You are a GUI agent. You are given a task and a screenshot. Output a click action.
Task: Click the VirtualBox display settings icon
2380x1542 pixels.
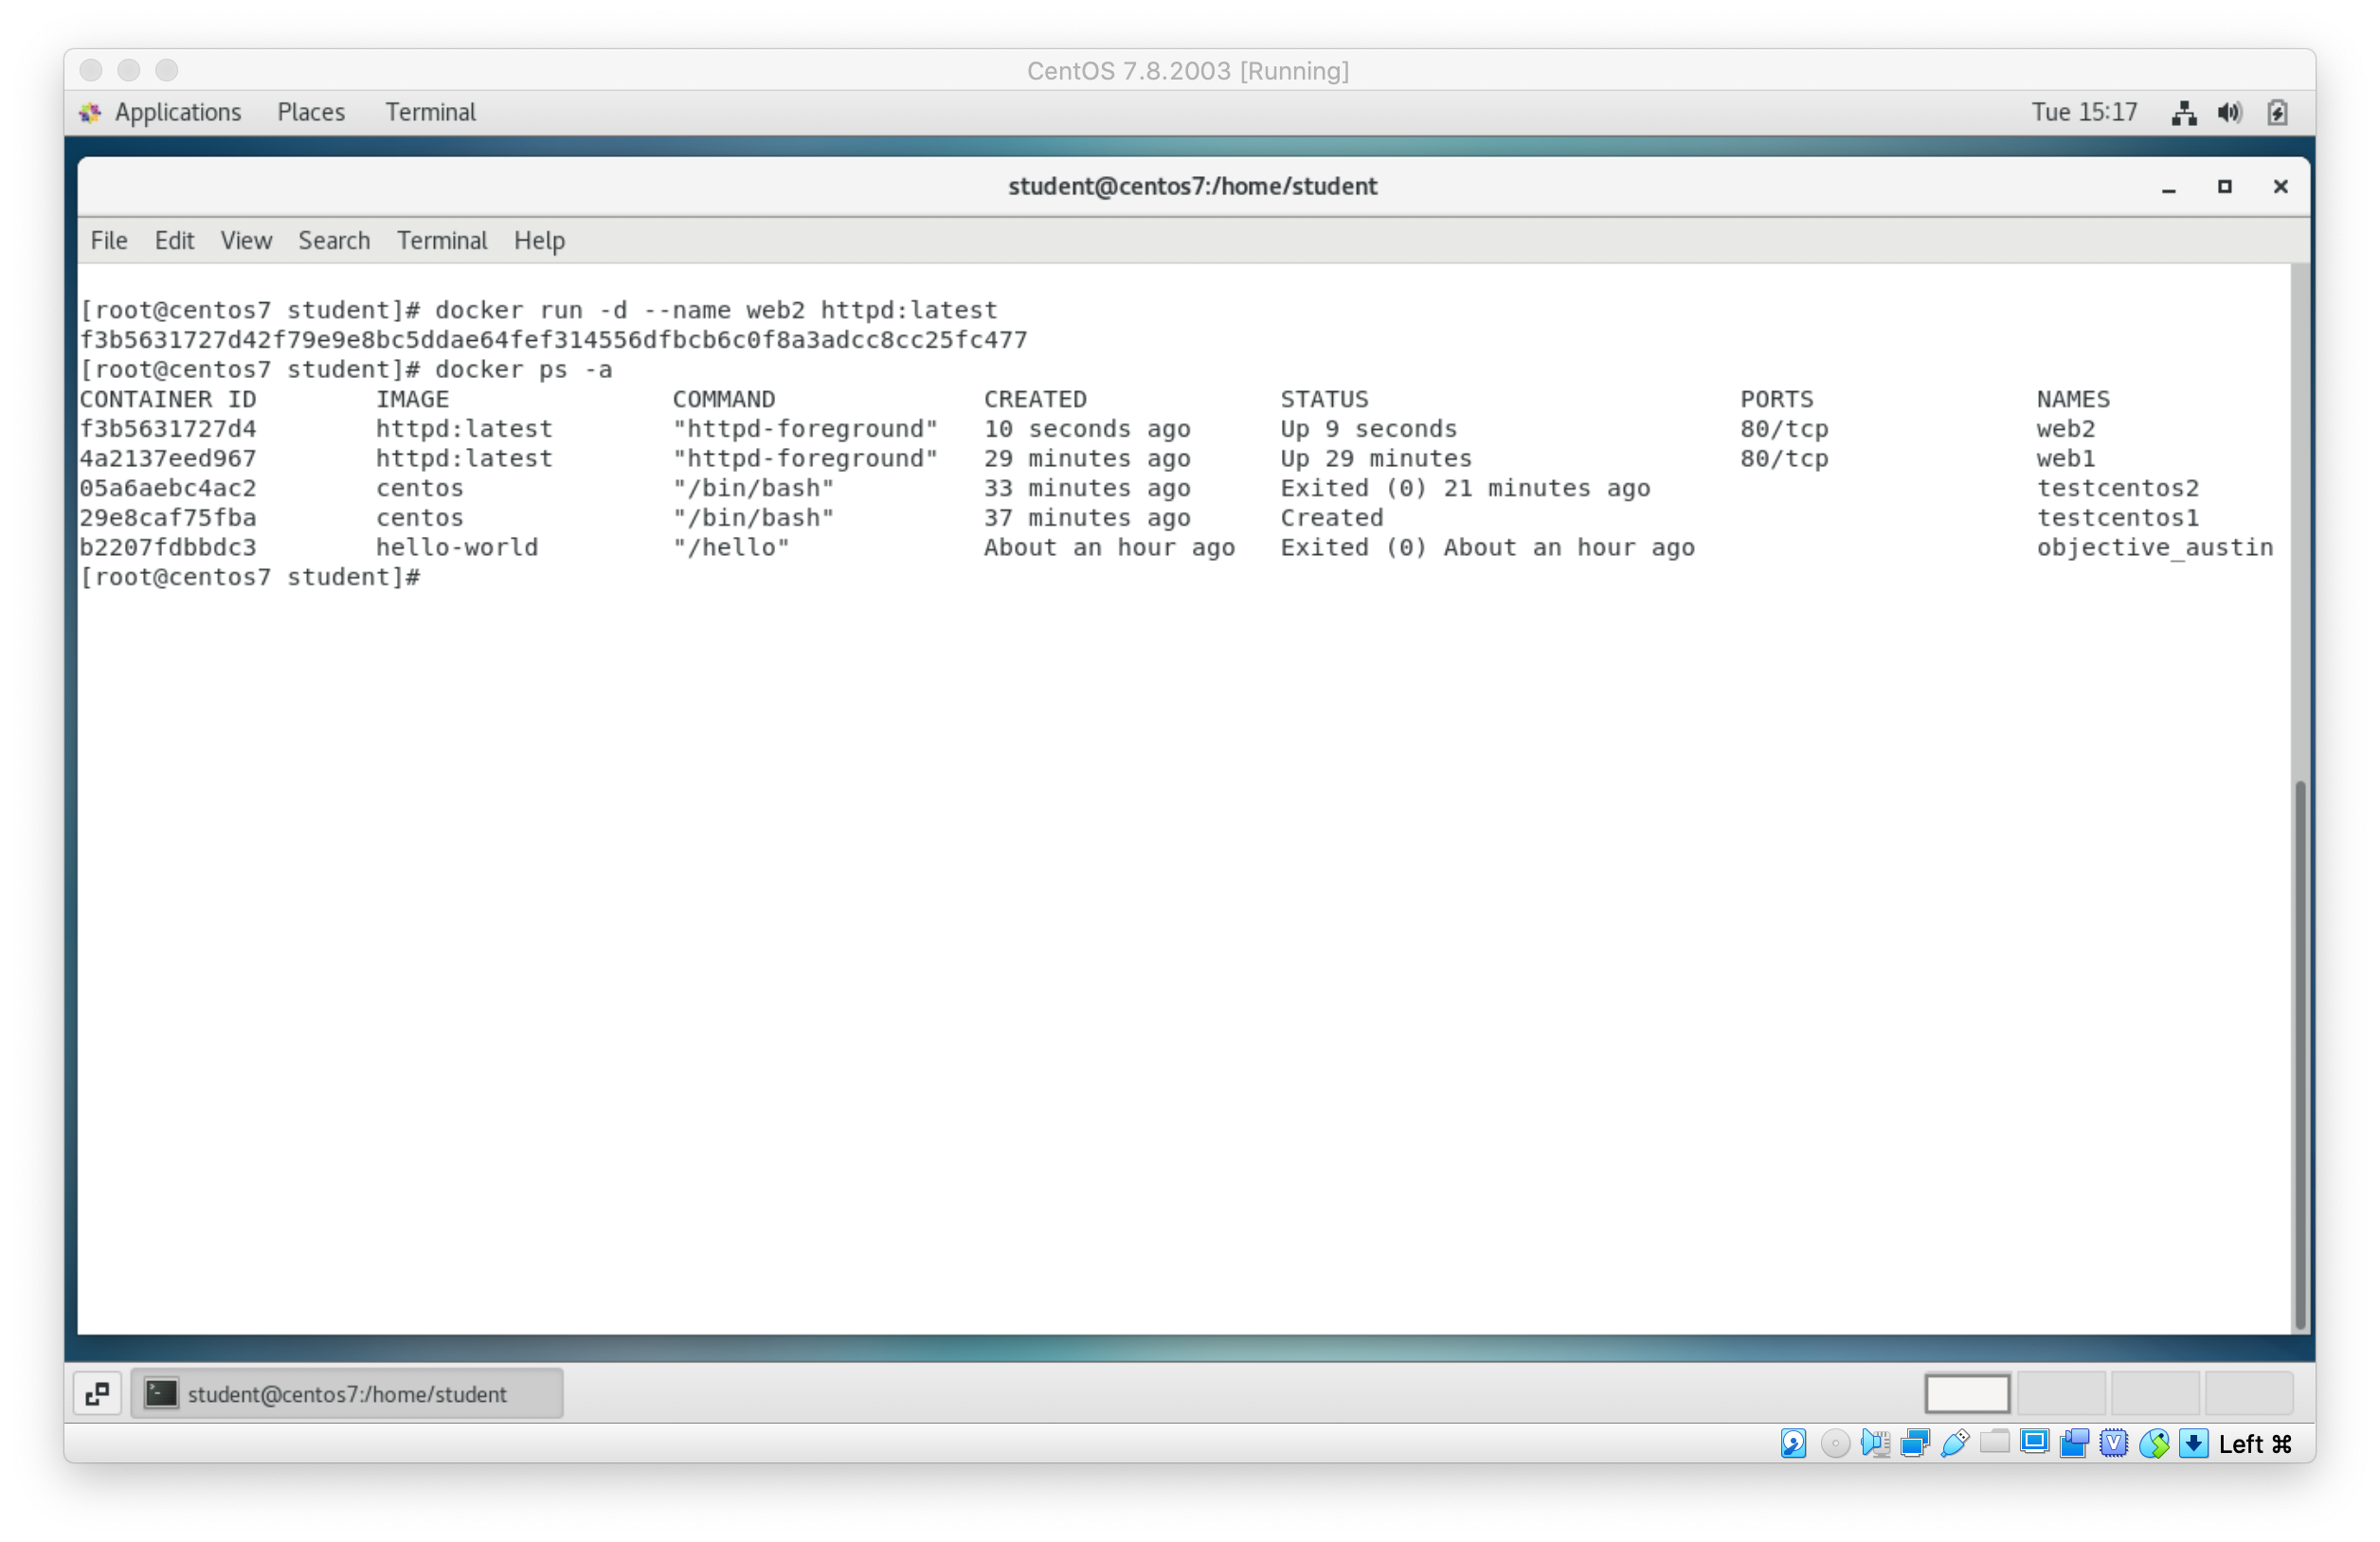(x=2034, y=1442)
